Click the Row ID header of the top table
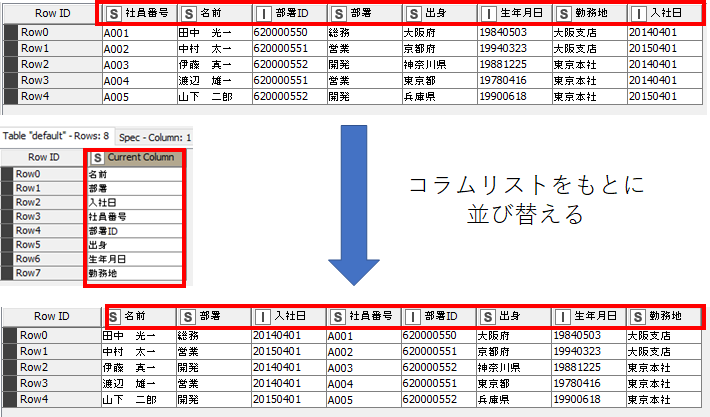This screenshot has width=710, height=417. [x=53, y=14]
